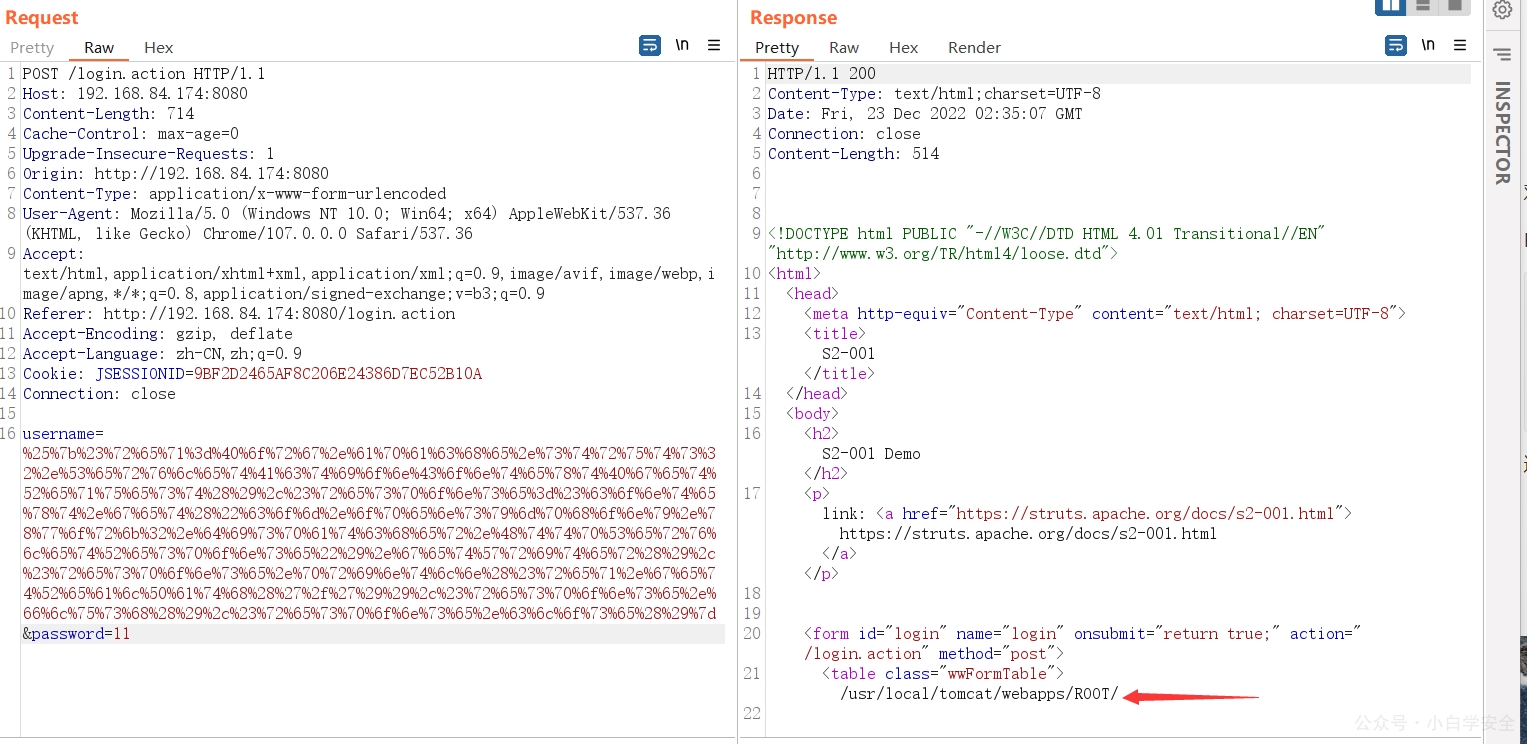Click the response Content-Length: 514 line
The width and height of the screenshot is (1527, 744).
(x=853, y=153)
